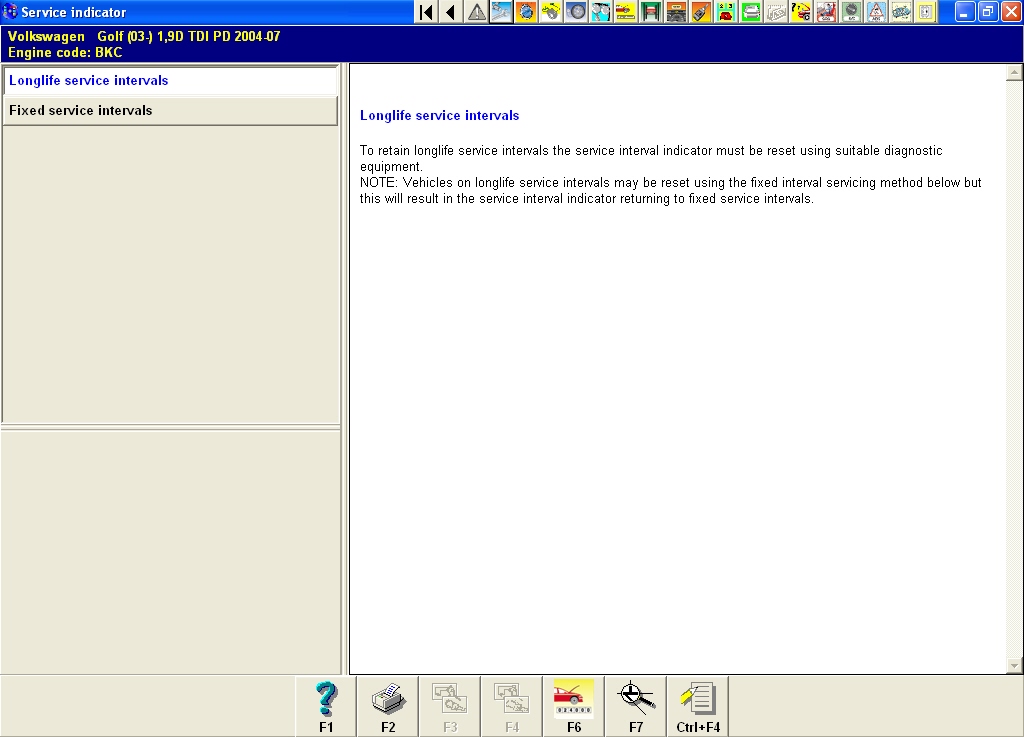The image size is (1024, 737).
Task: Click the Volkswagen Golf vehicle header text
Action: click(x=144, y=37)
